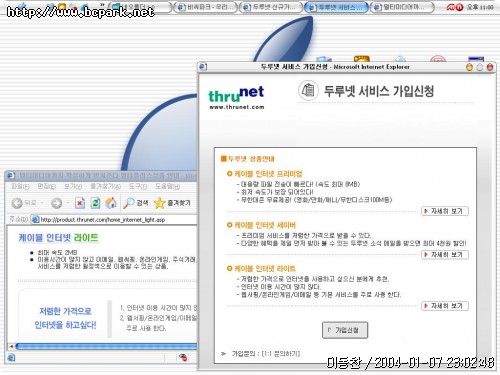Click 자세히 보기 for 케이블 인터넷 세이버
The width and height of the screenshot is (500, 375).
[x=445, y=255]
